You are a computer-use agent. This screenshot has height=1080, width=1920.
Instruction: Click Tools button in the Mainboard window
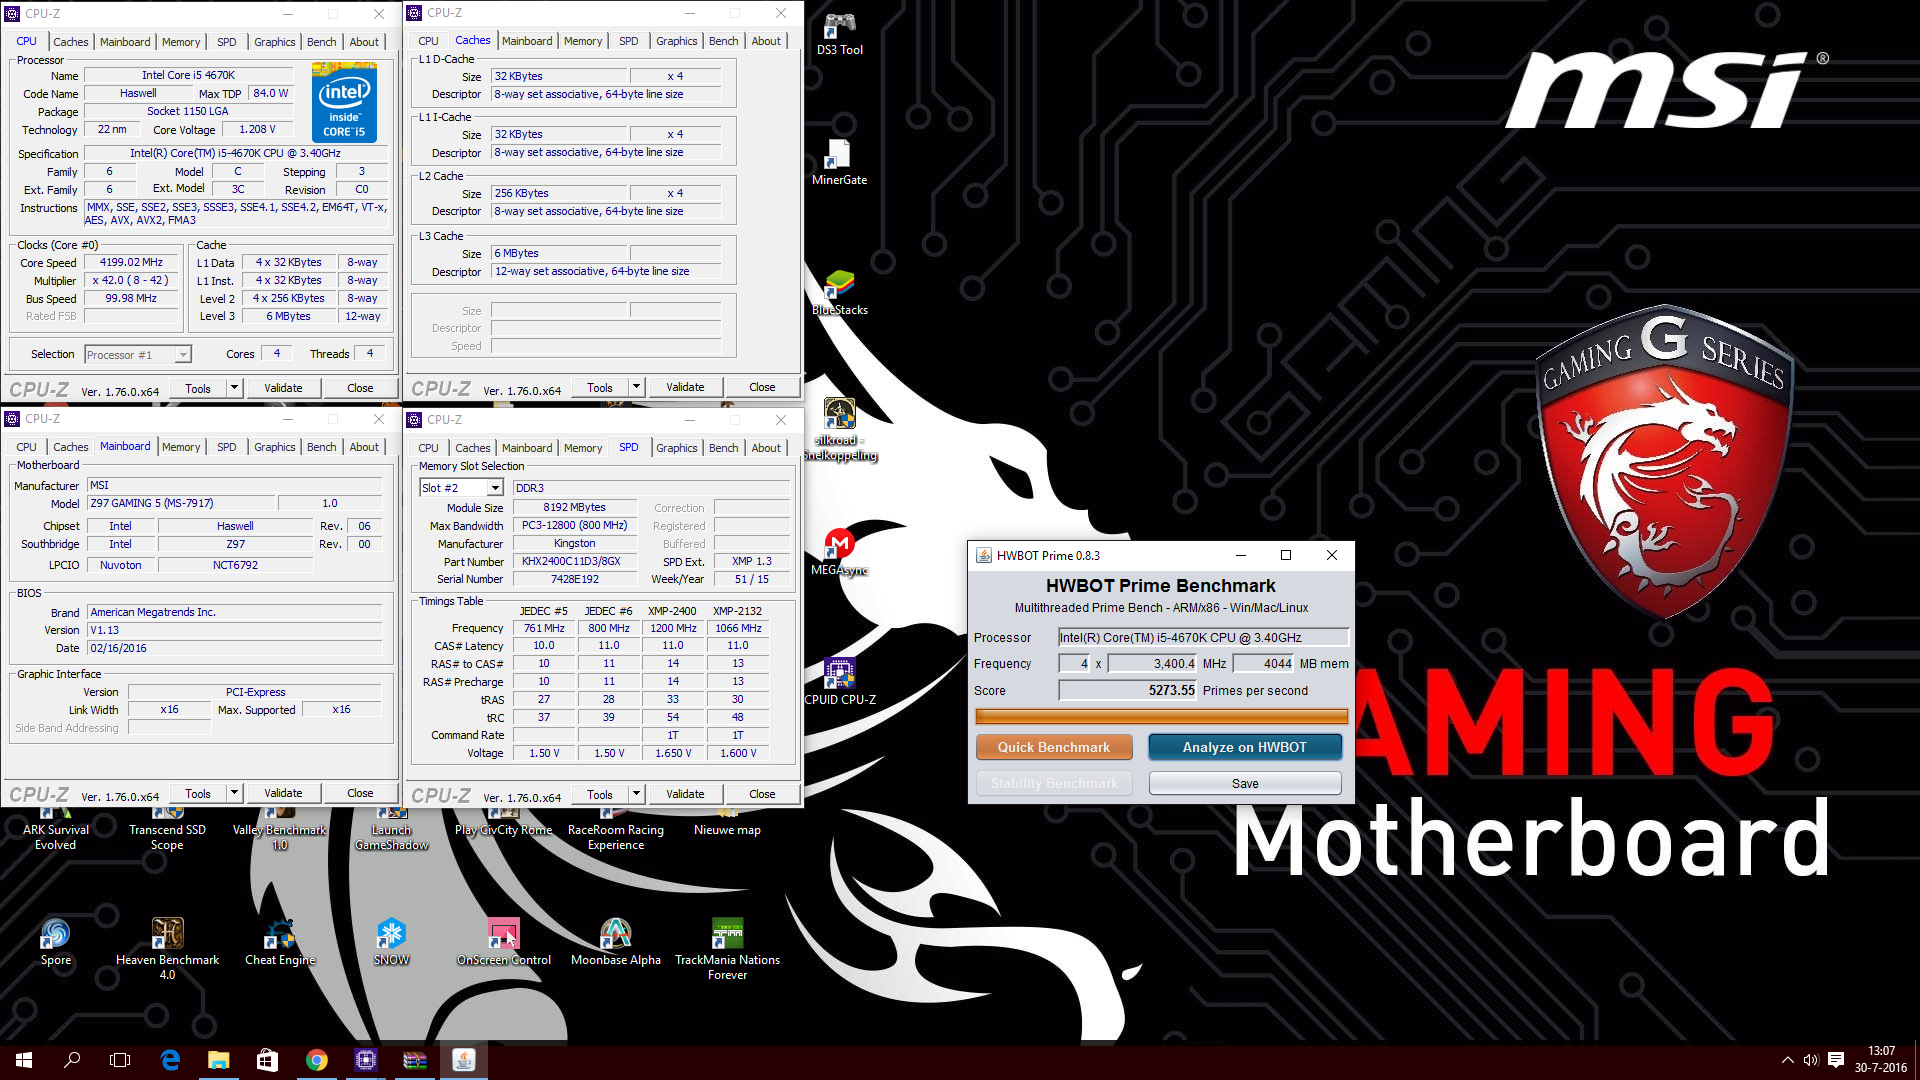click(x=198, y=794)
